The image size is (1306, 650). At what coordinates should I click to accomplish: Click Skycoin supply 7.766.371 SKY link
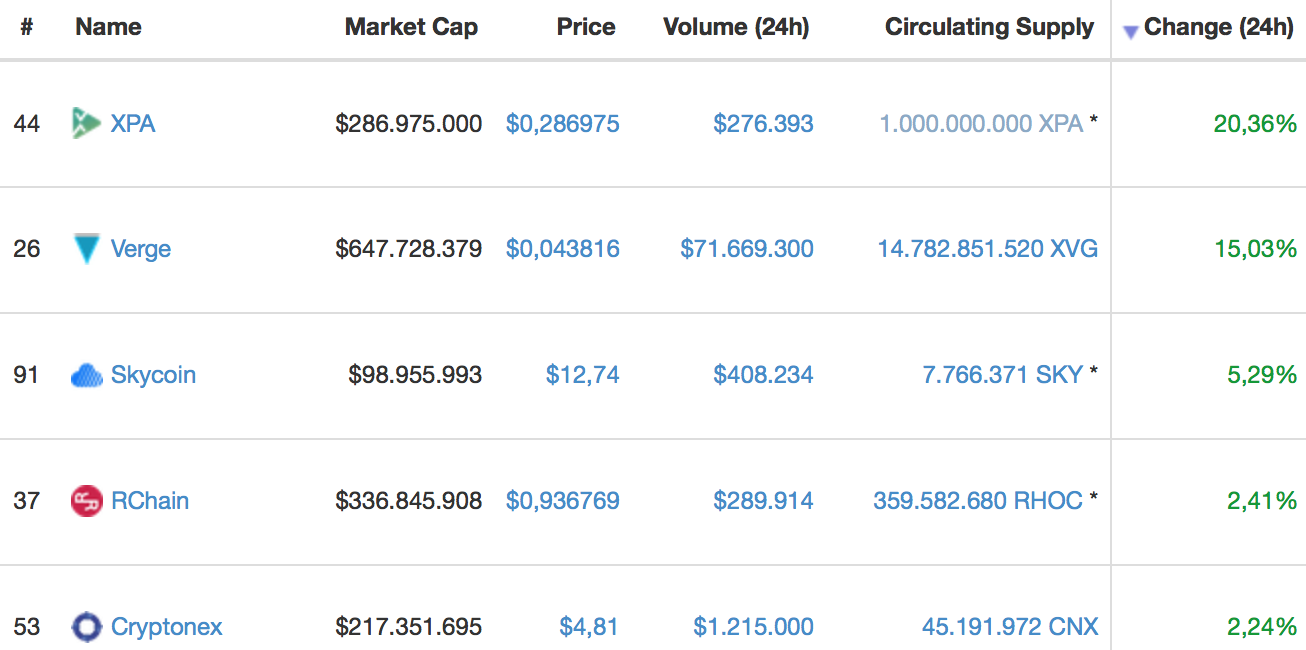point(1002,375)
